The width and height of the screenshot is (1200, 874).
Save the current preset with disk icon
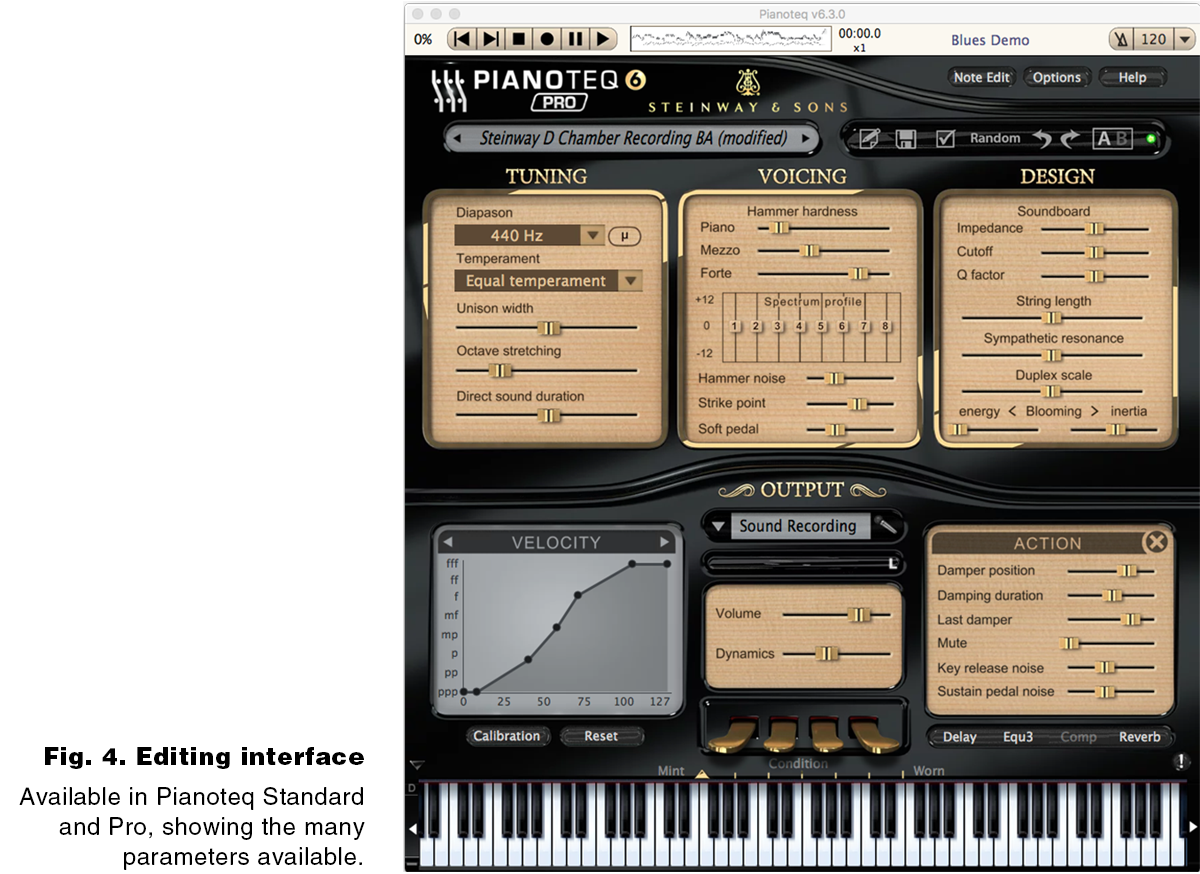[x=906, y=138]
